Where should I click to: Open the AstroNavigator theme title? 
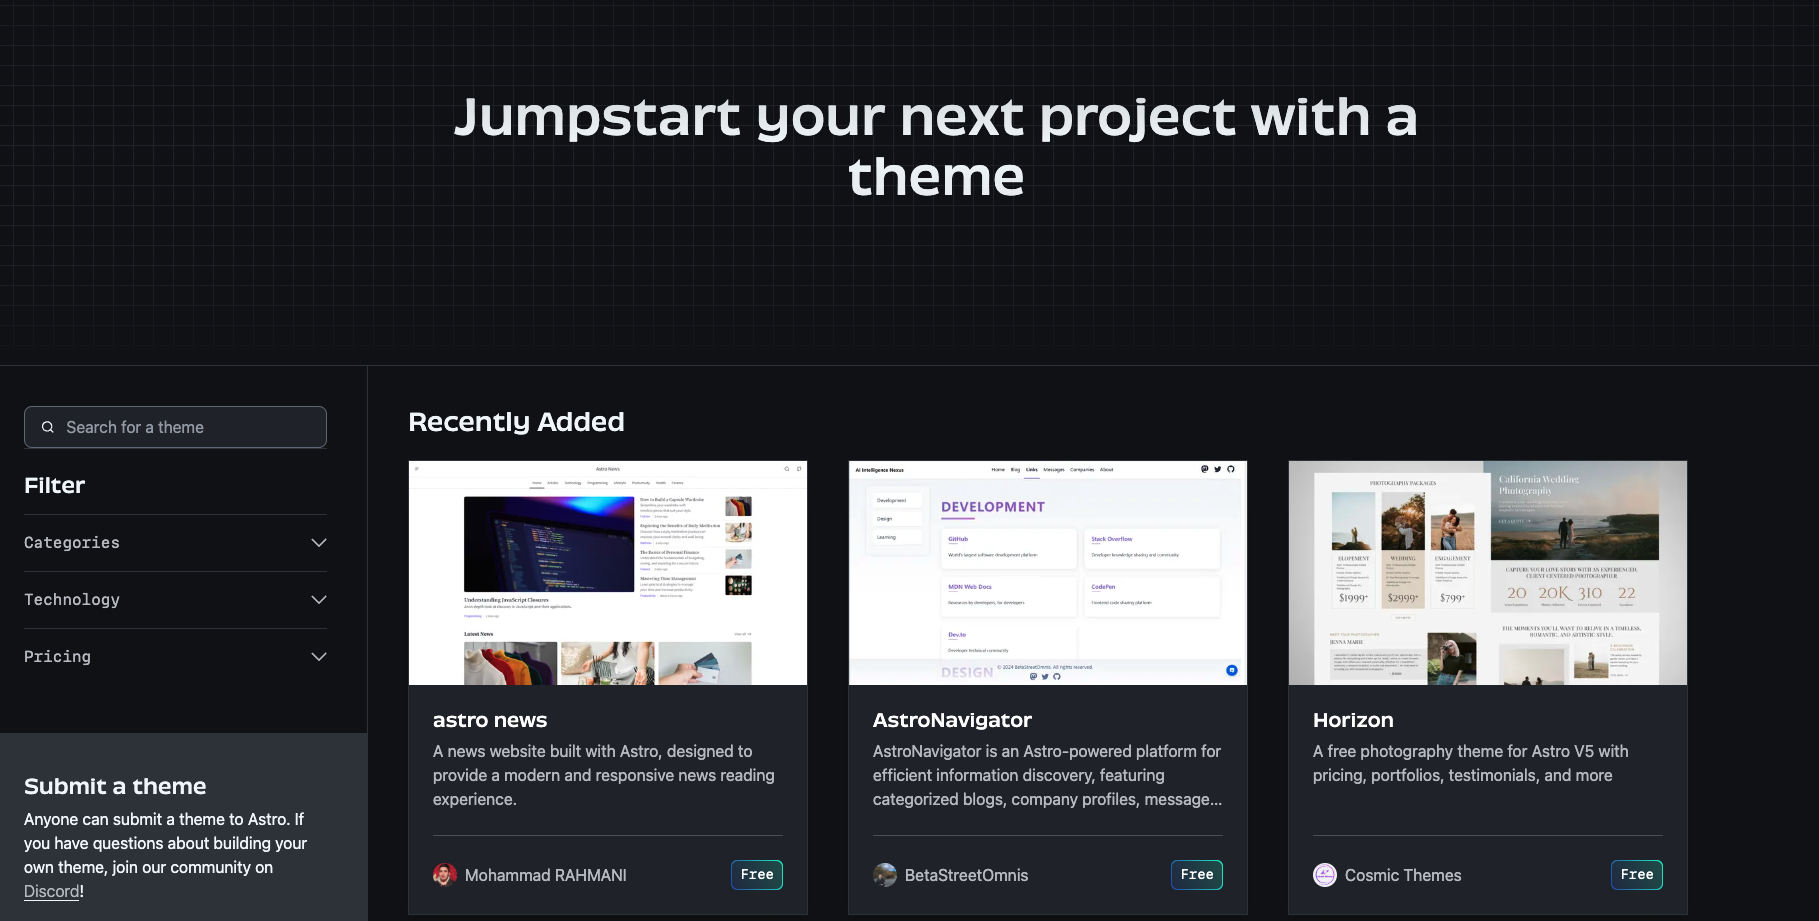(952, 720)
